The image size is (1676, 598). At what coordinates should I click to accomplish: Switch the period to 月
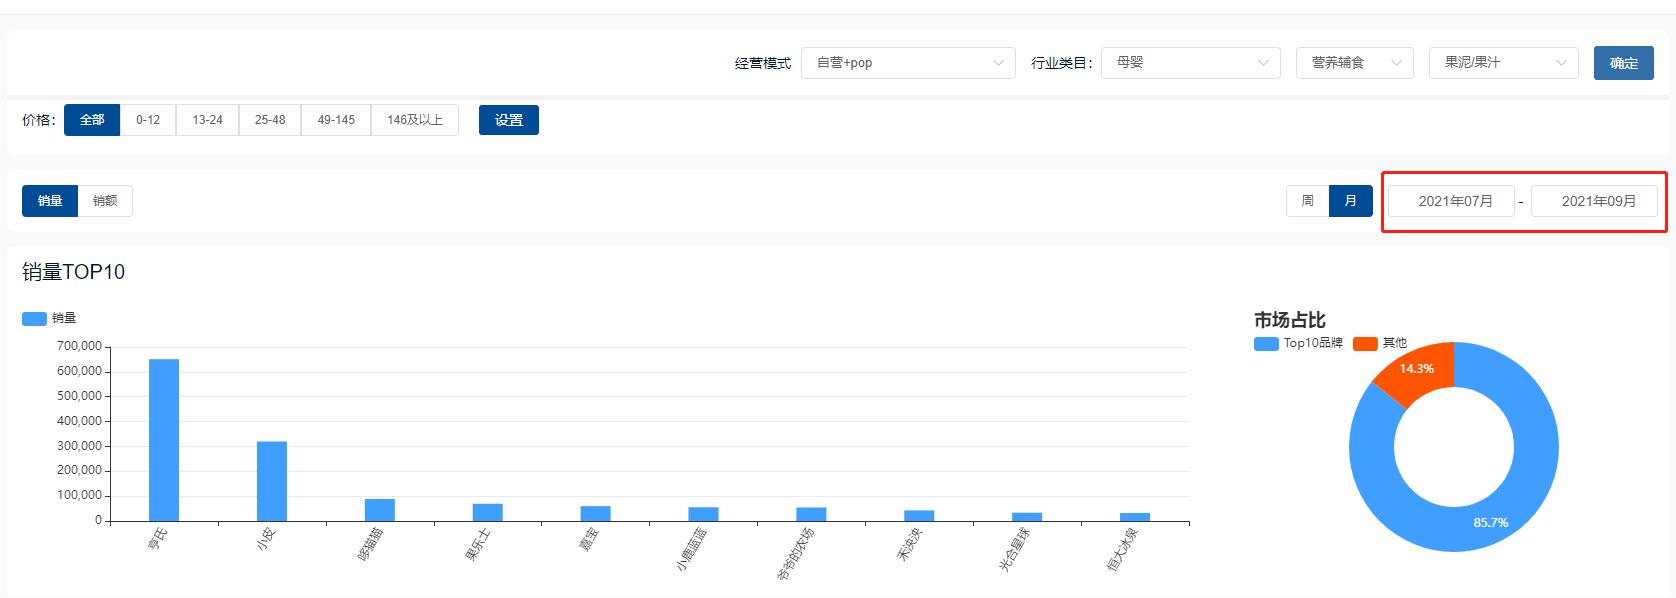pos(1350,201)
